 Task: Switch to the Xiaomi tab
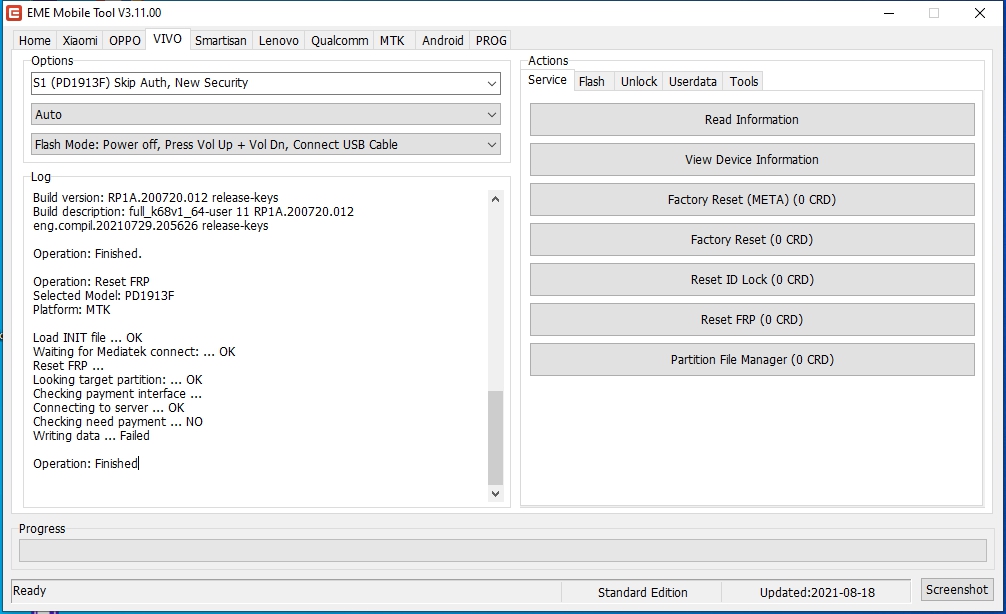pos(80,40)
